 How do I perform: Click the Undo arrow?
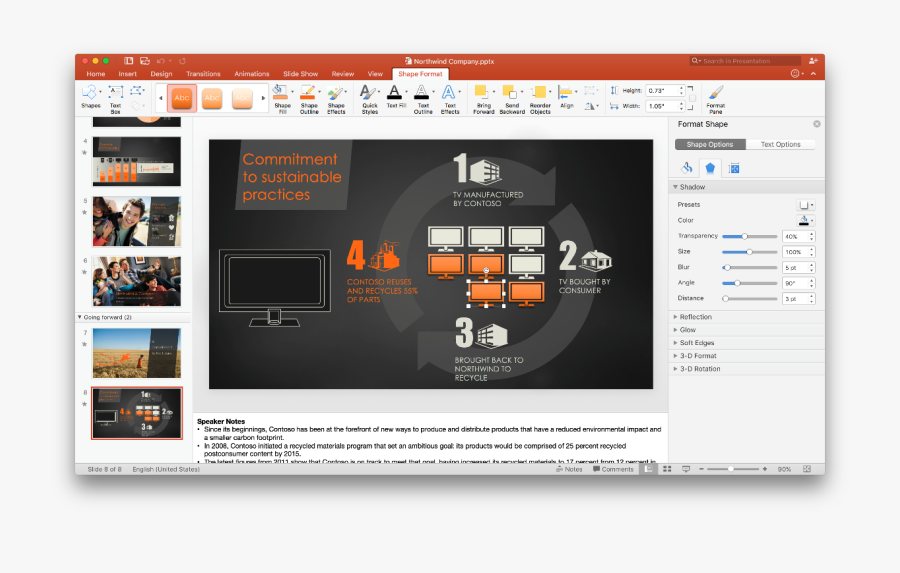(161, 61)
